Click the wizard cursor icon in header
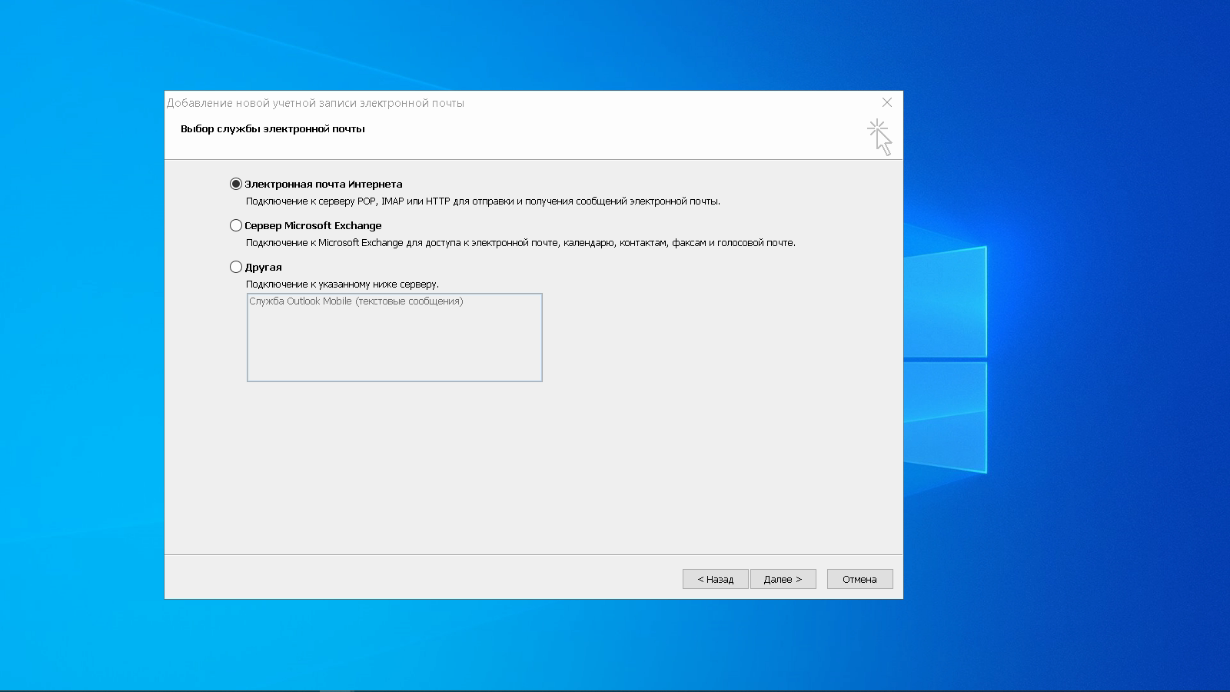Image resolution: width=1230 pixels, height=692 pixels. (879, 137)
